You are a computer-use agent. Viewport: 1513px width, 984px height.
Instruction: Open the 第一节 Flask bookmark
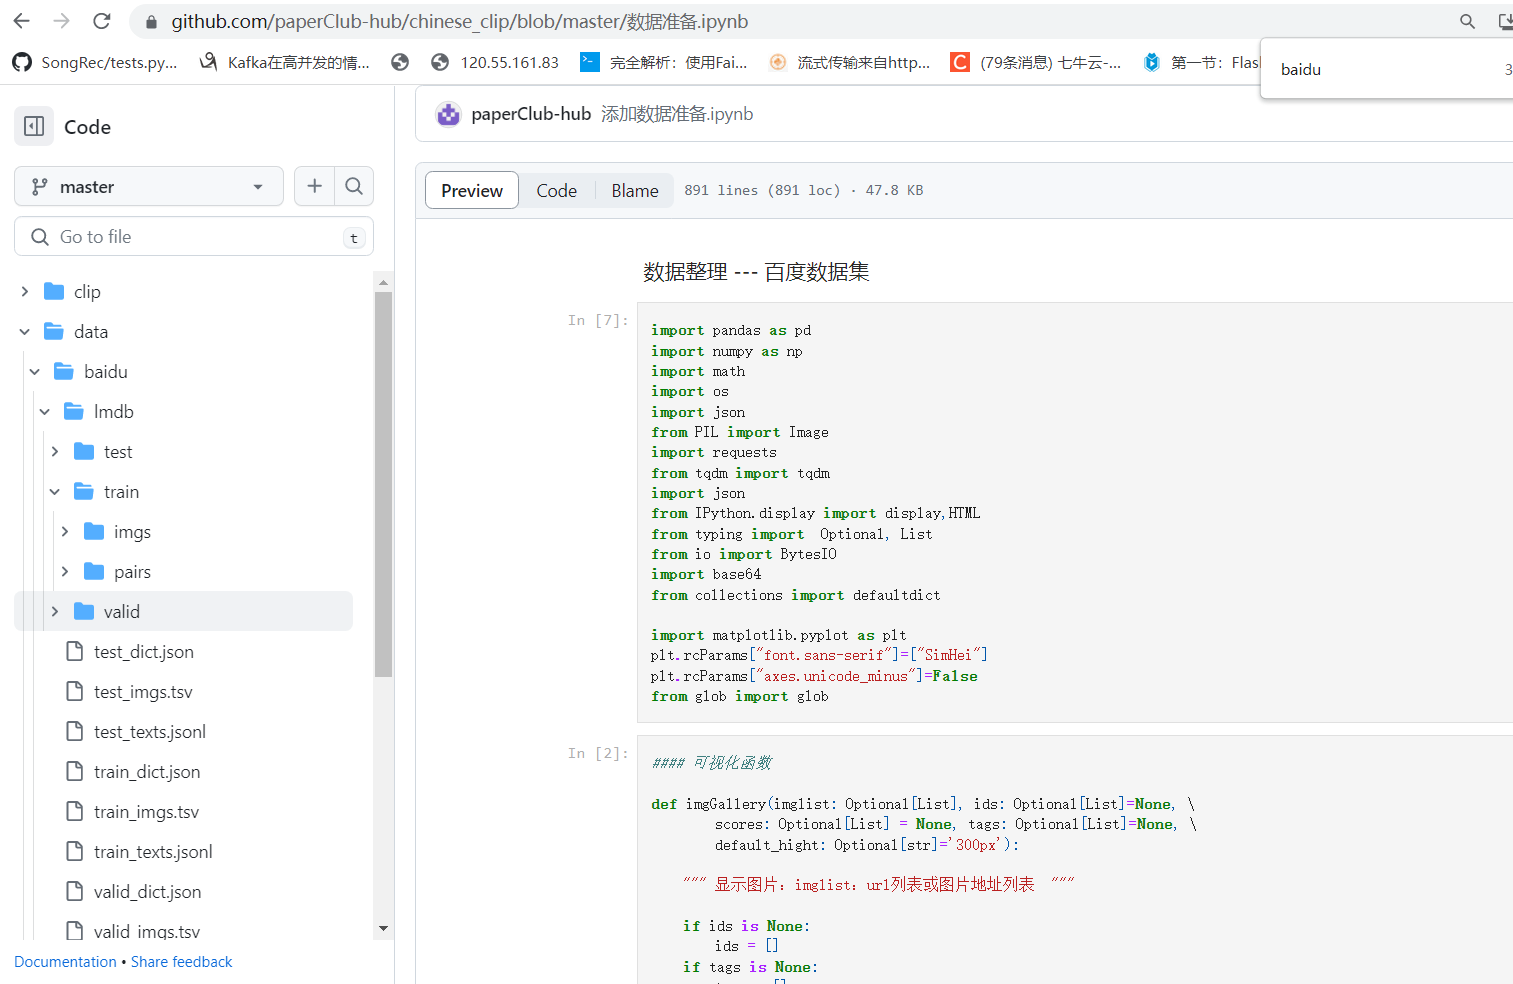pos(1200,62)
